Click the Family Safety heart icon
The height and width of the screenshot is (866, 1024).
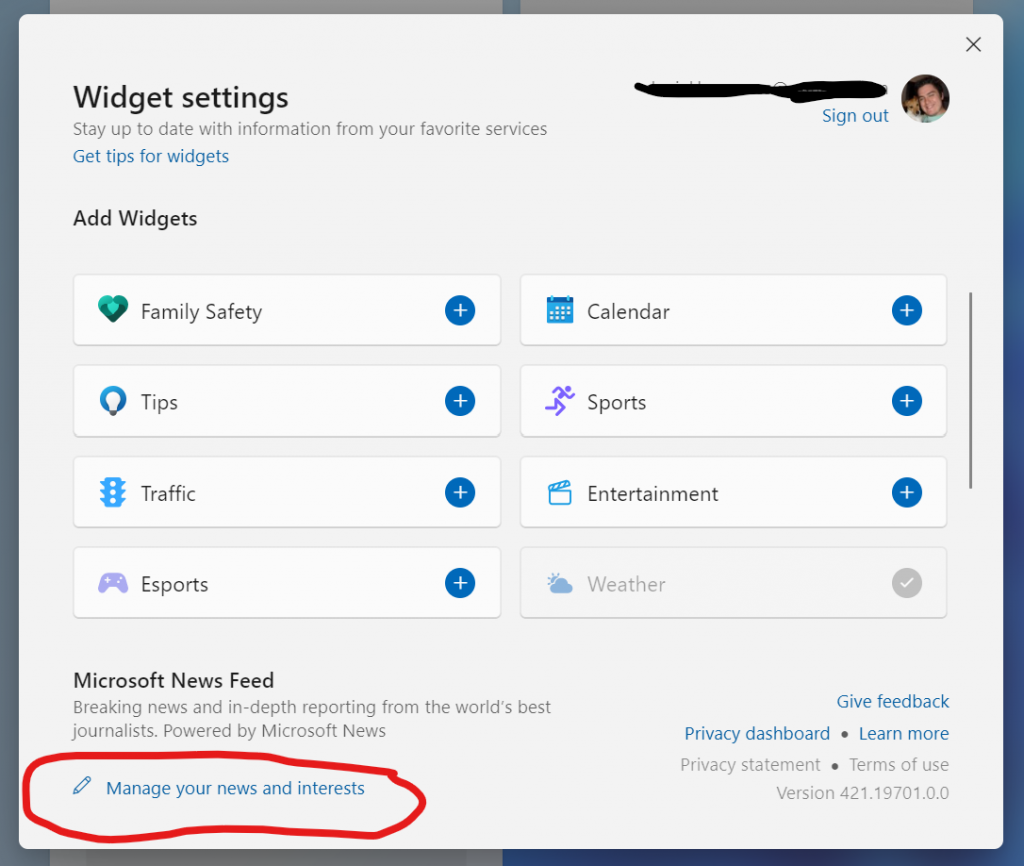point(113,309)
